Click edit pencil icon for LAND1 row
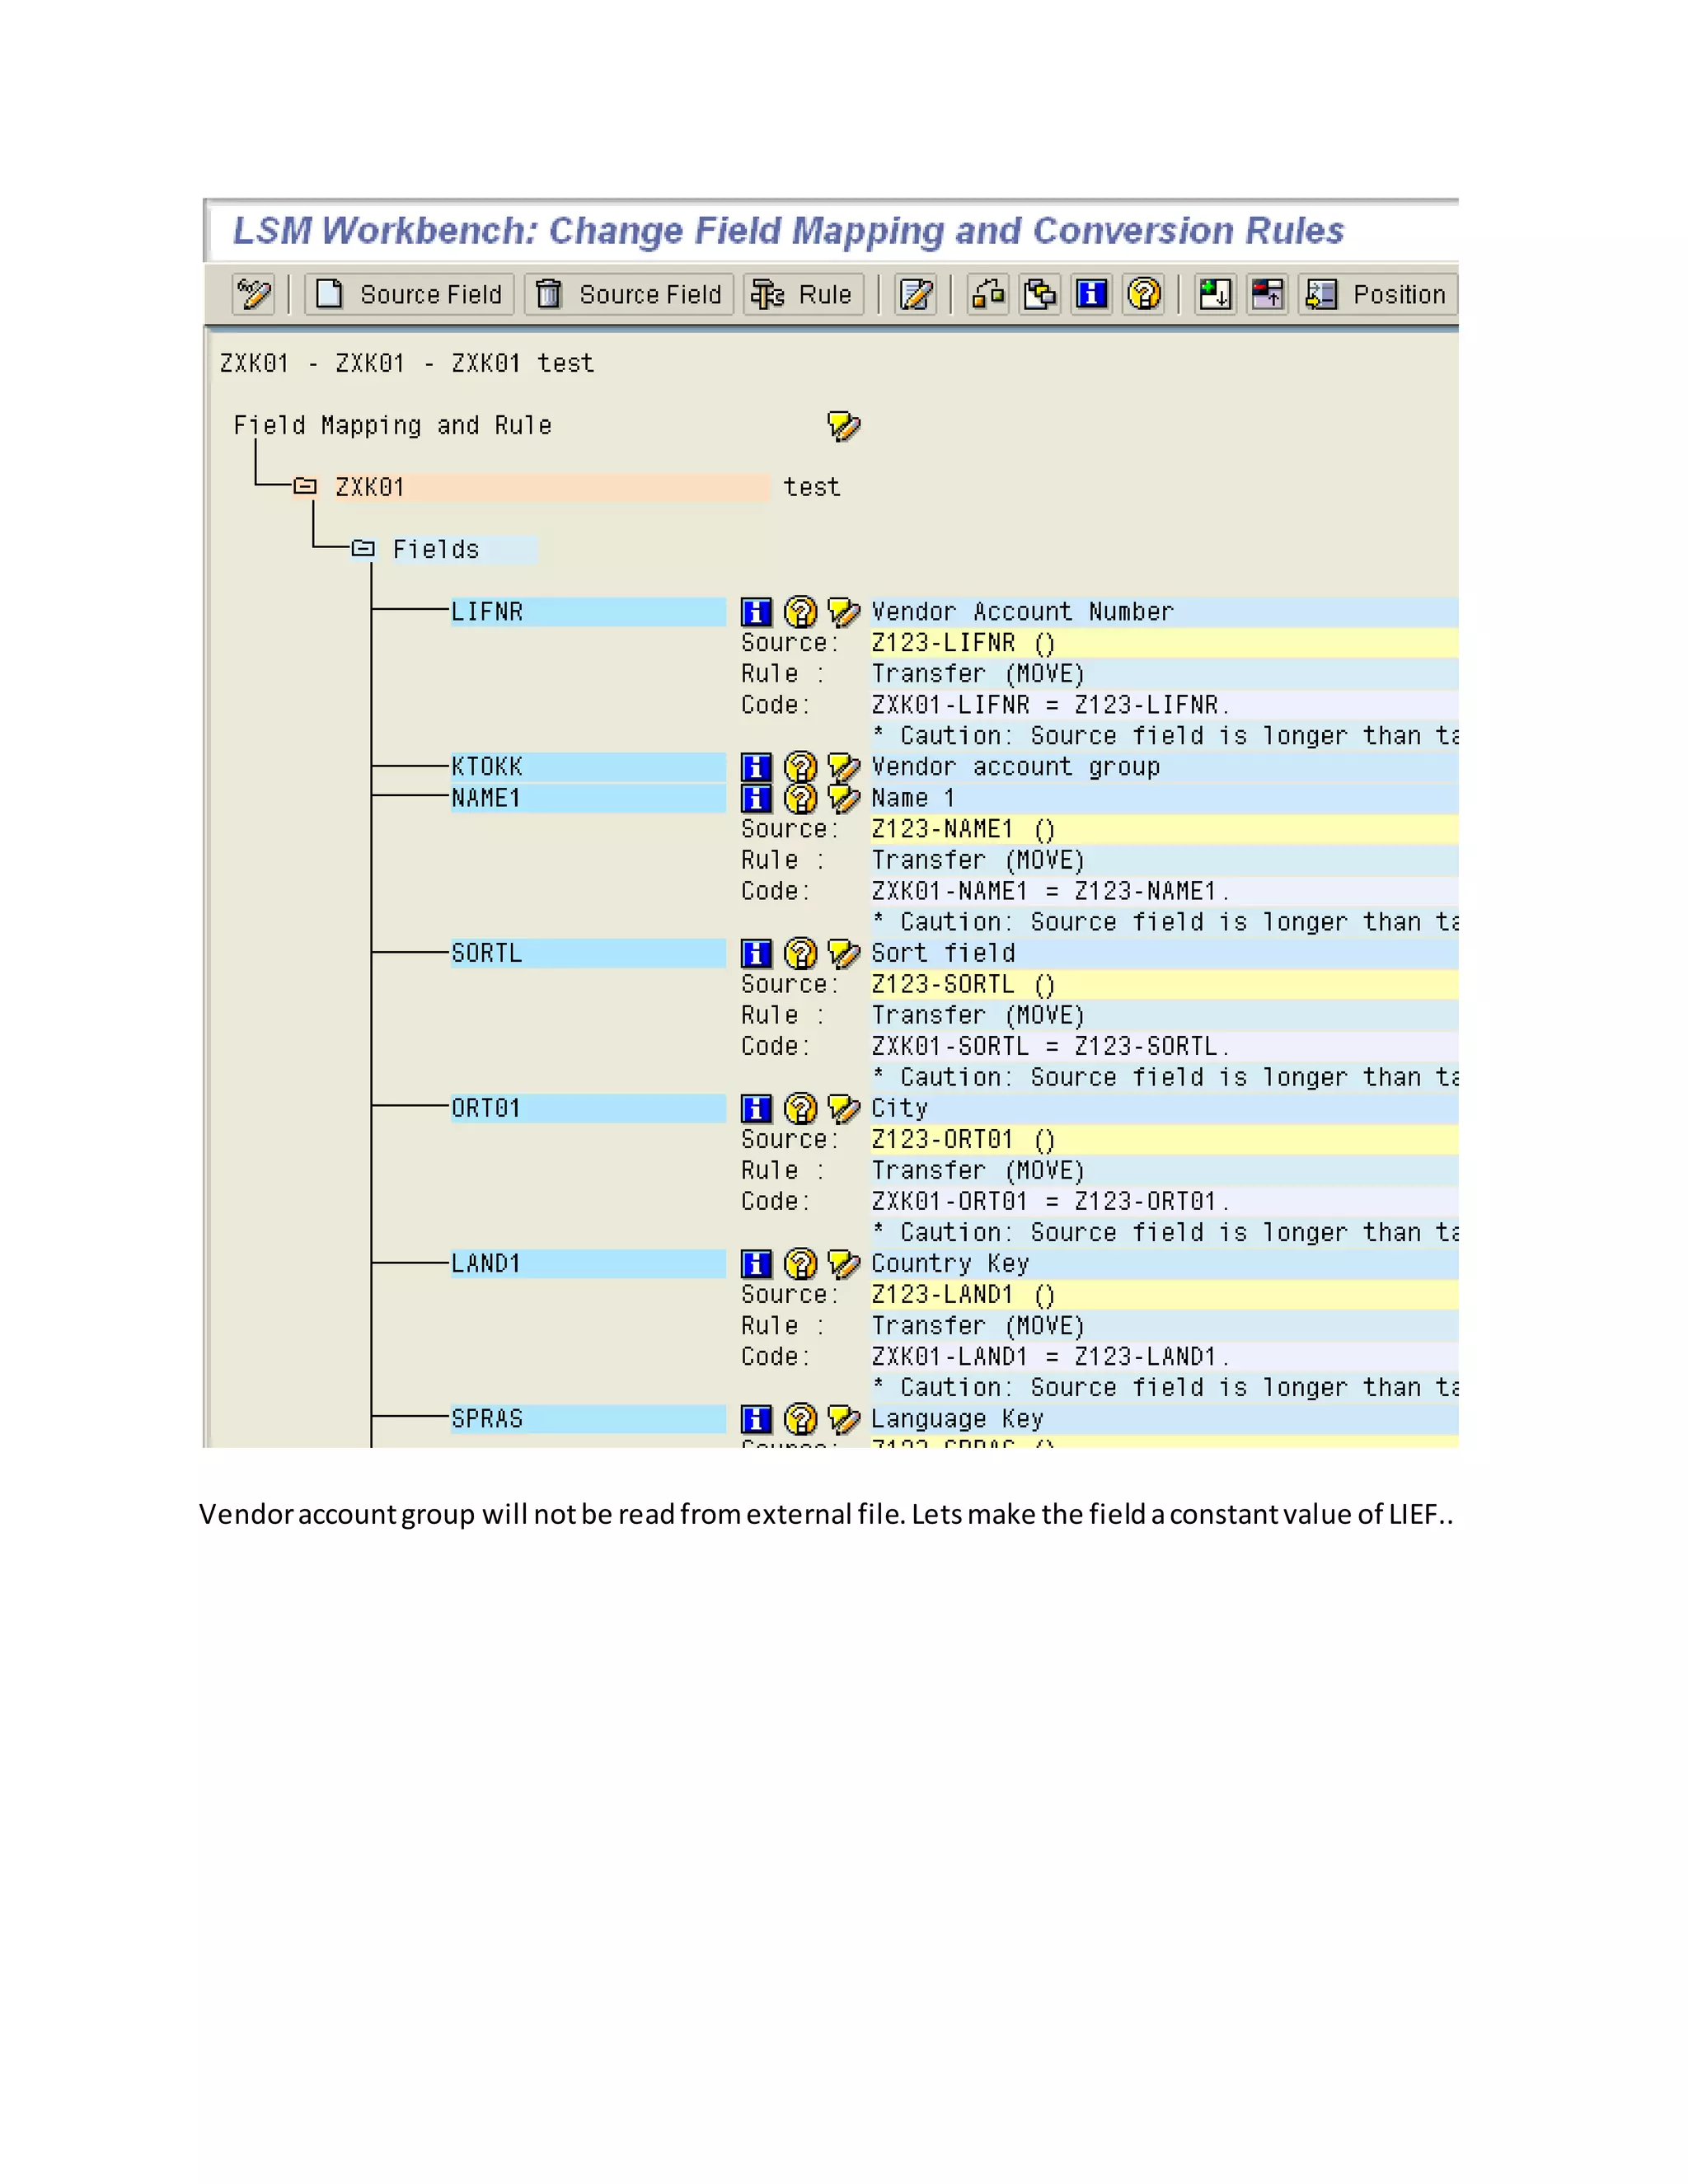The image size is (1688, 2184). 844,1263
